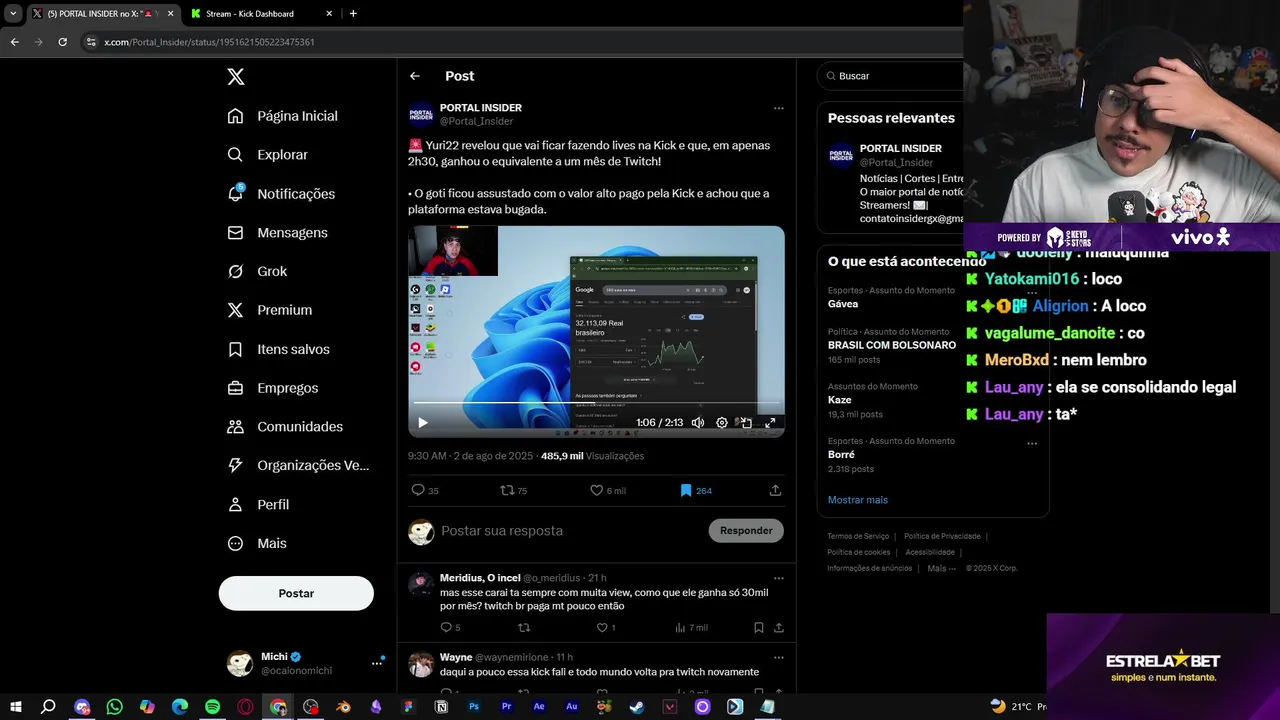Bookmark Meridius's comment
Image resolution: width=1280 pixels, height=720 pixels.
[758, 628]
